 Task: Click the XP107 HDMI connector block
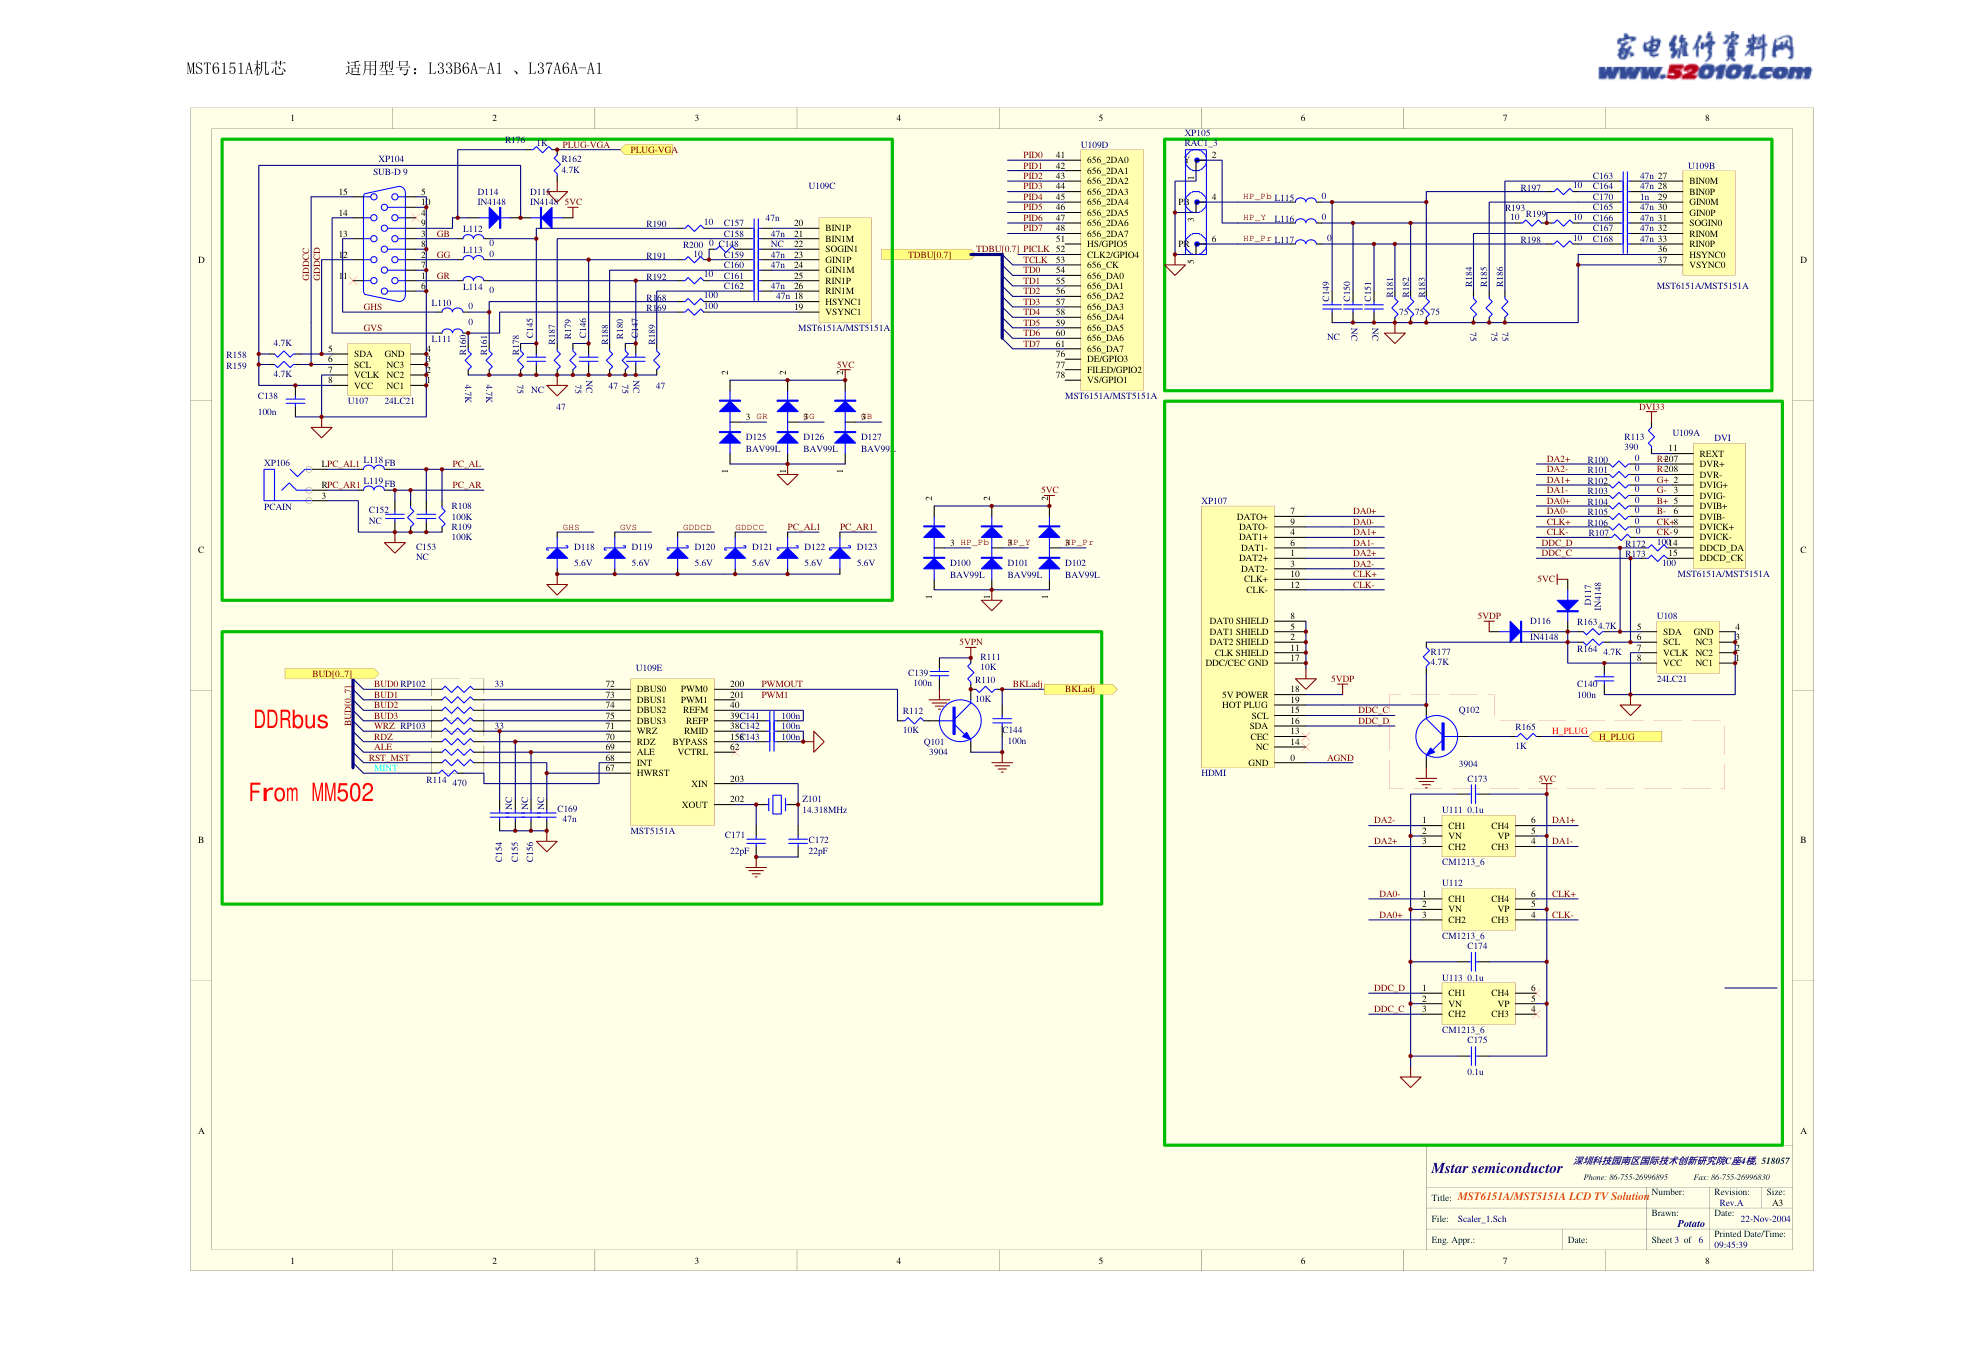tap(1238, 638)
